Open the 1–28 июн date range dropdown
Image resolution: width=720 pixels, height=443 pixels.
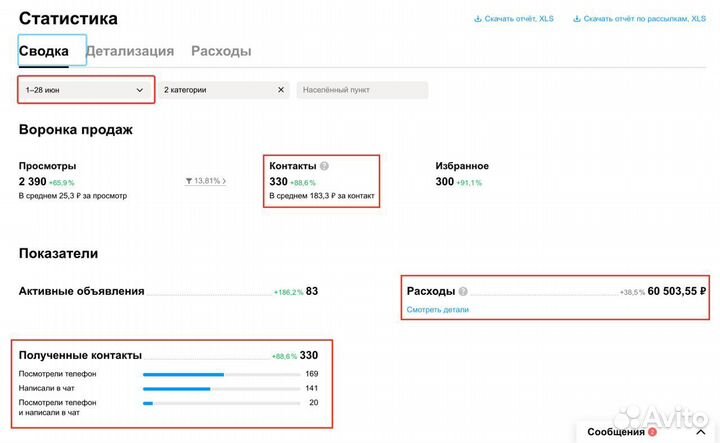86,90
